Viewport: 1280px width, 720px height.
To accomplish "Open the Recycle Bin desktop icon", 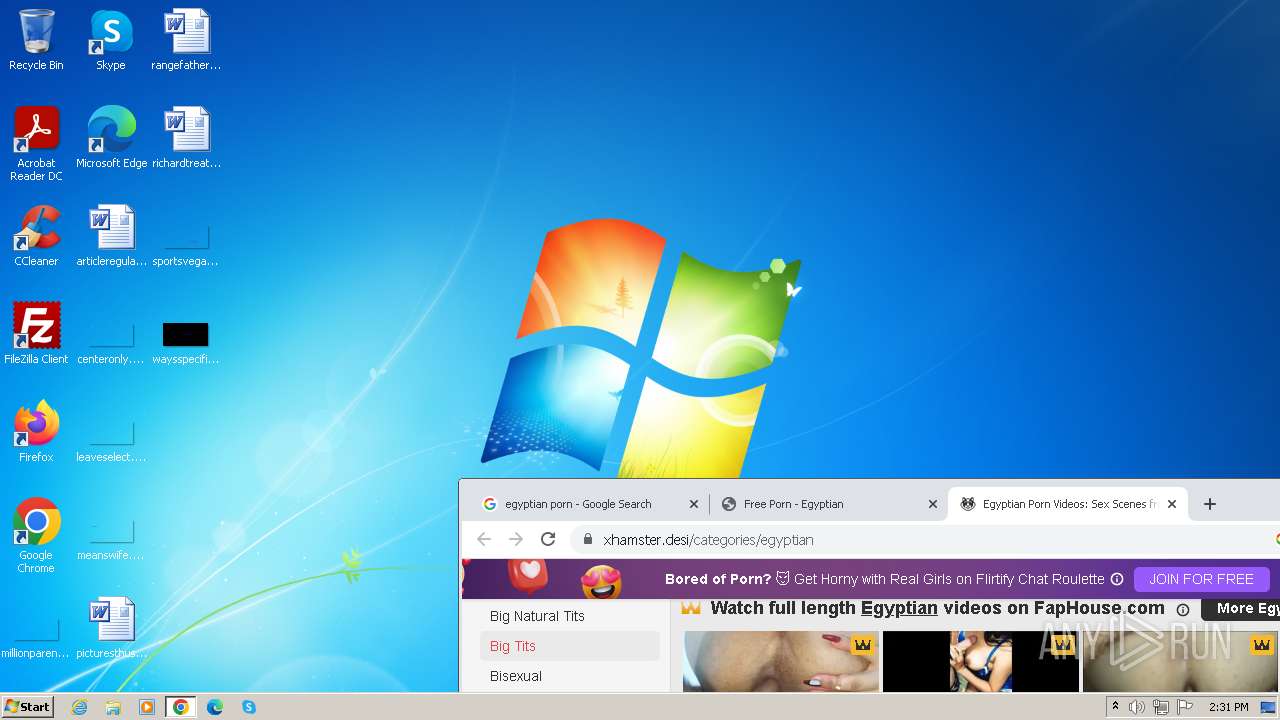I will pyautogui.click(x=36, y=40).
